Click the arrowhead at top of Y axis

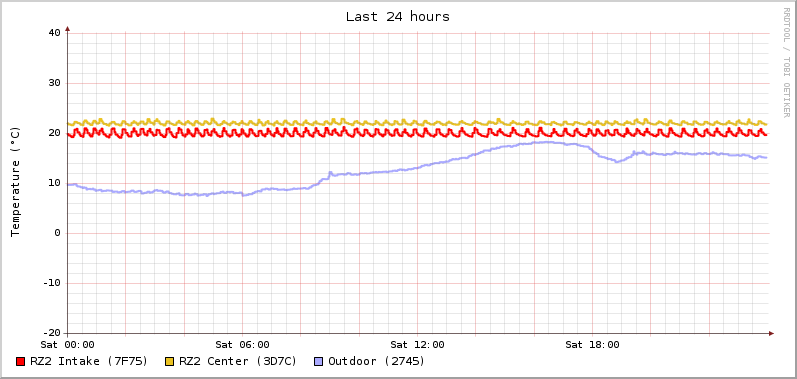click(68, 29)
